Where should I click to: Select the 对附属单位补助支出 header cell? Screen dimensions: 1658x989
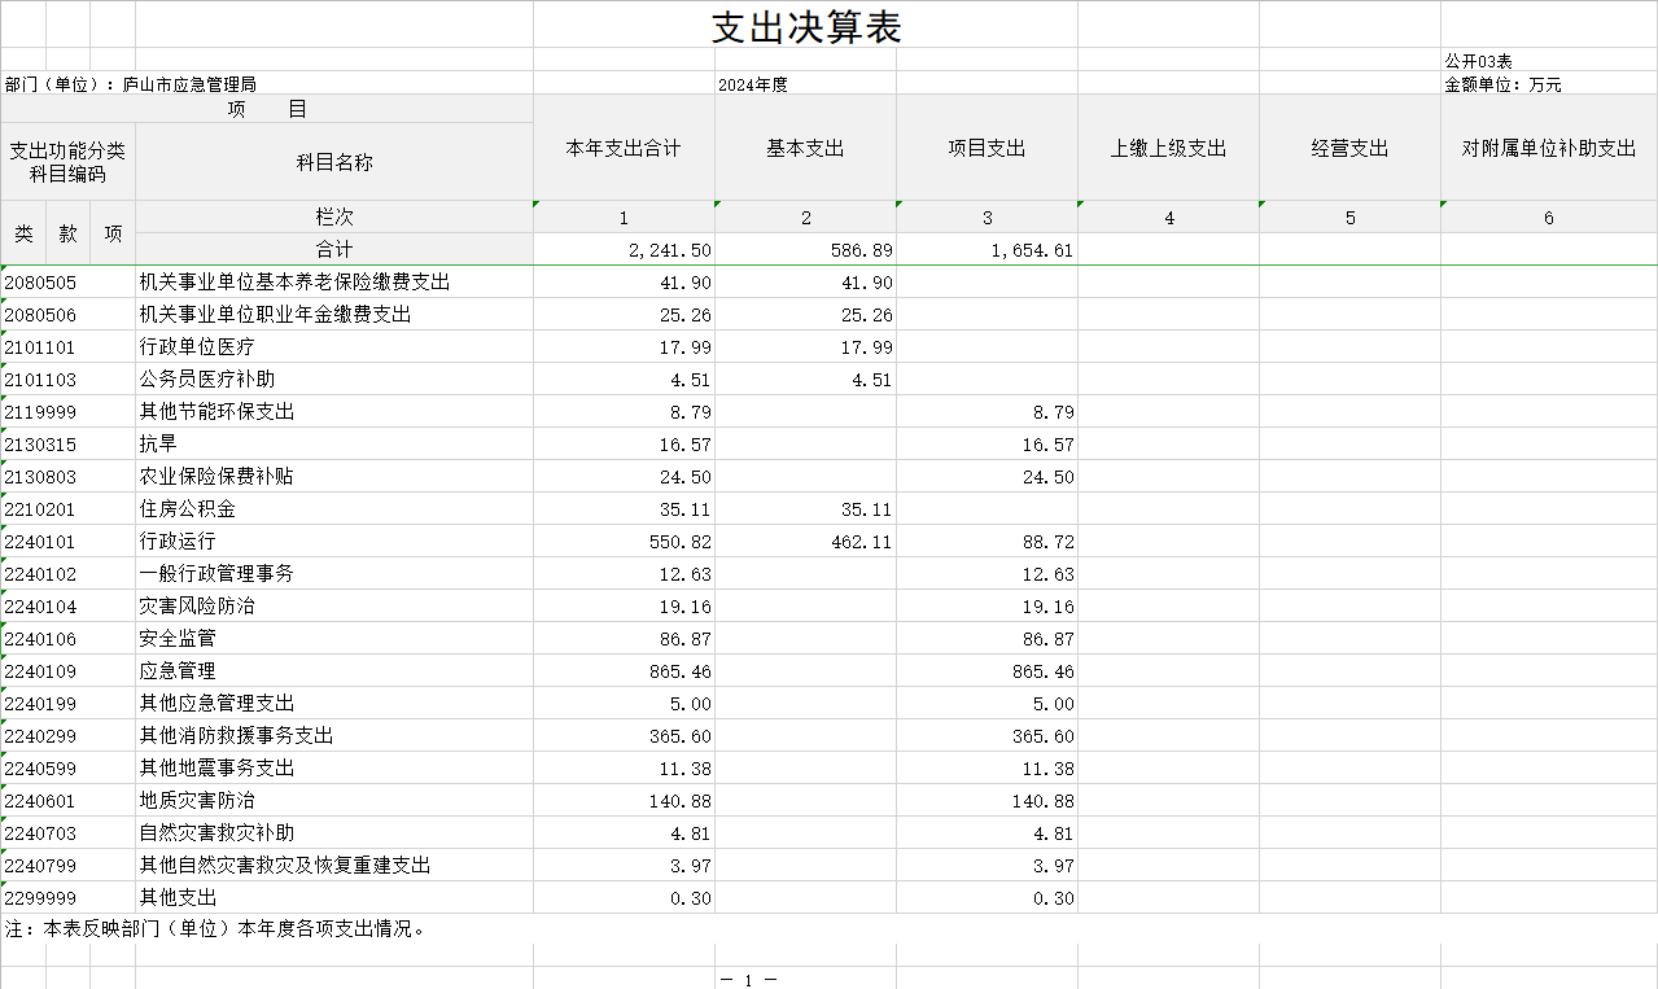(1548, 149)
